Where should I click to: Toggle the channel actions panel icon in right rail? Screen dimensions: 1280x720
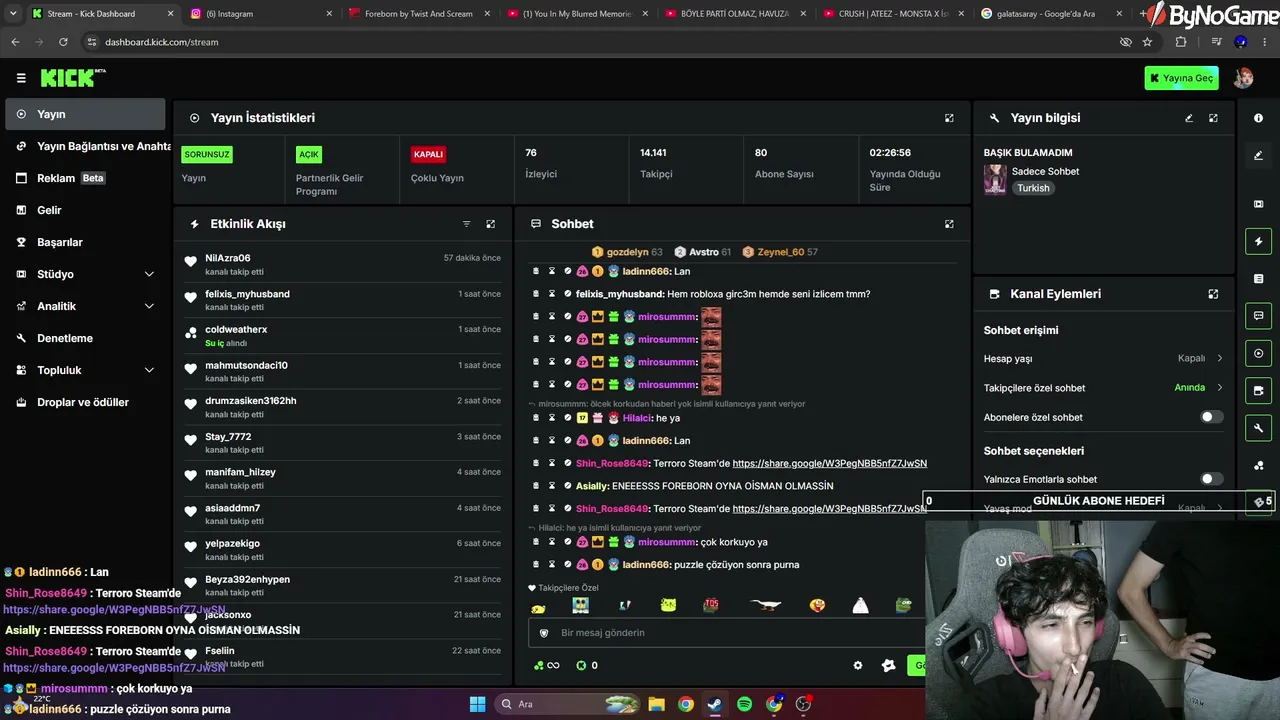[1258, 390]
